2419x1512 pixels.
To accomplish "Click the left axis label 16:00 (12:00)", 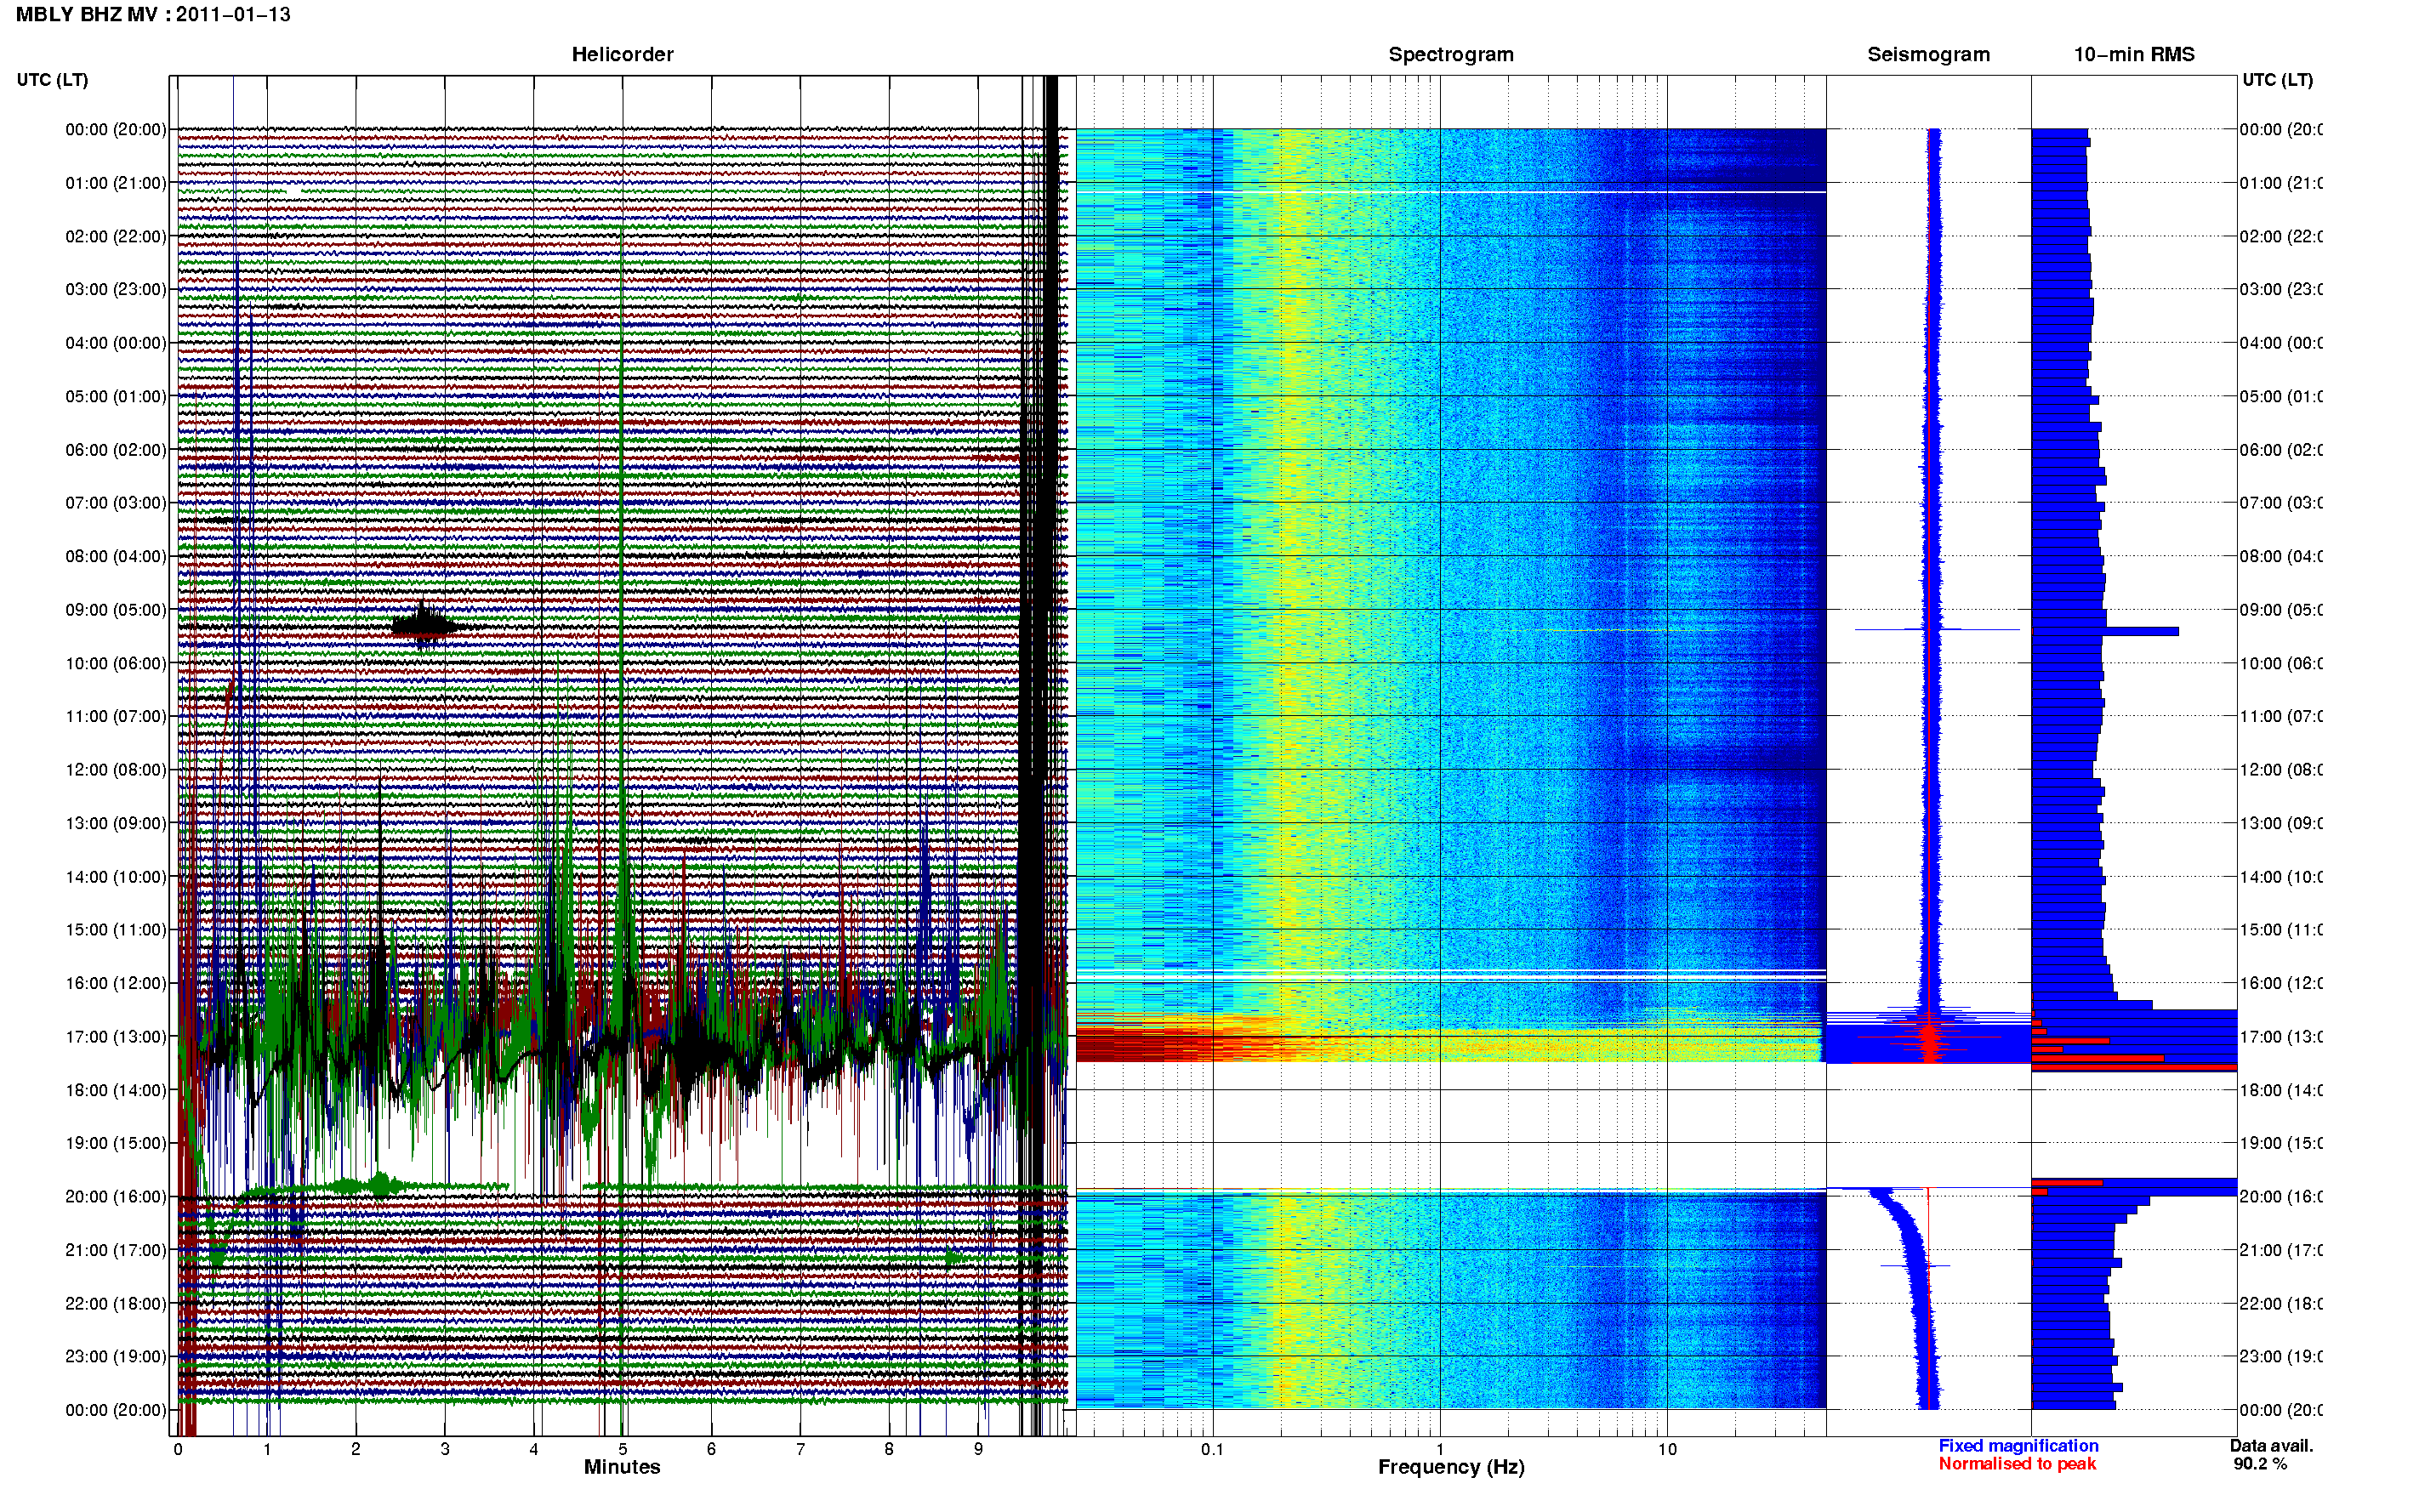I will [x=116, y=983].
